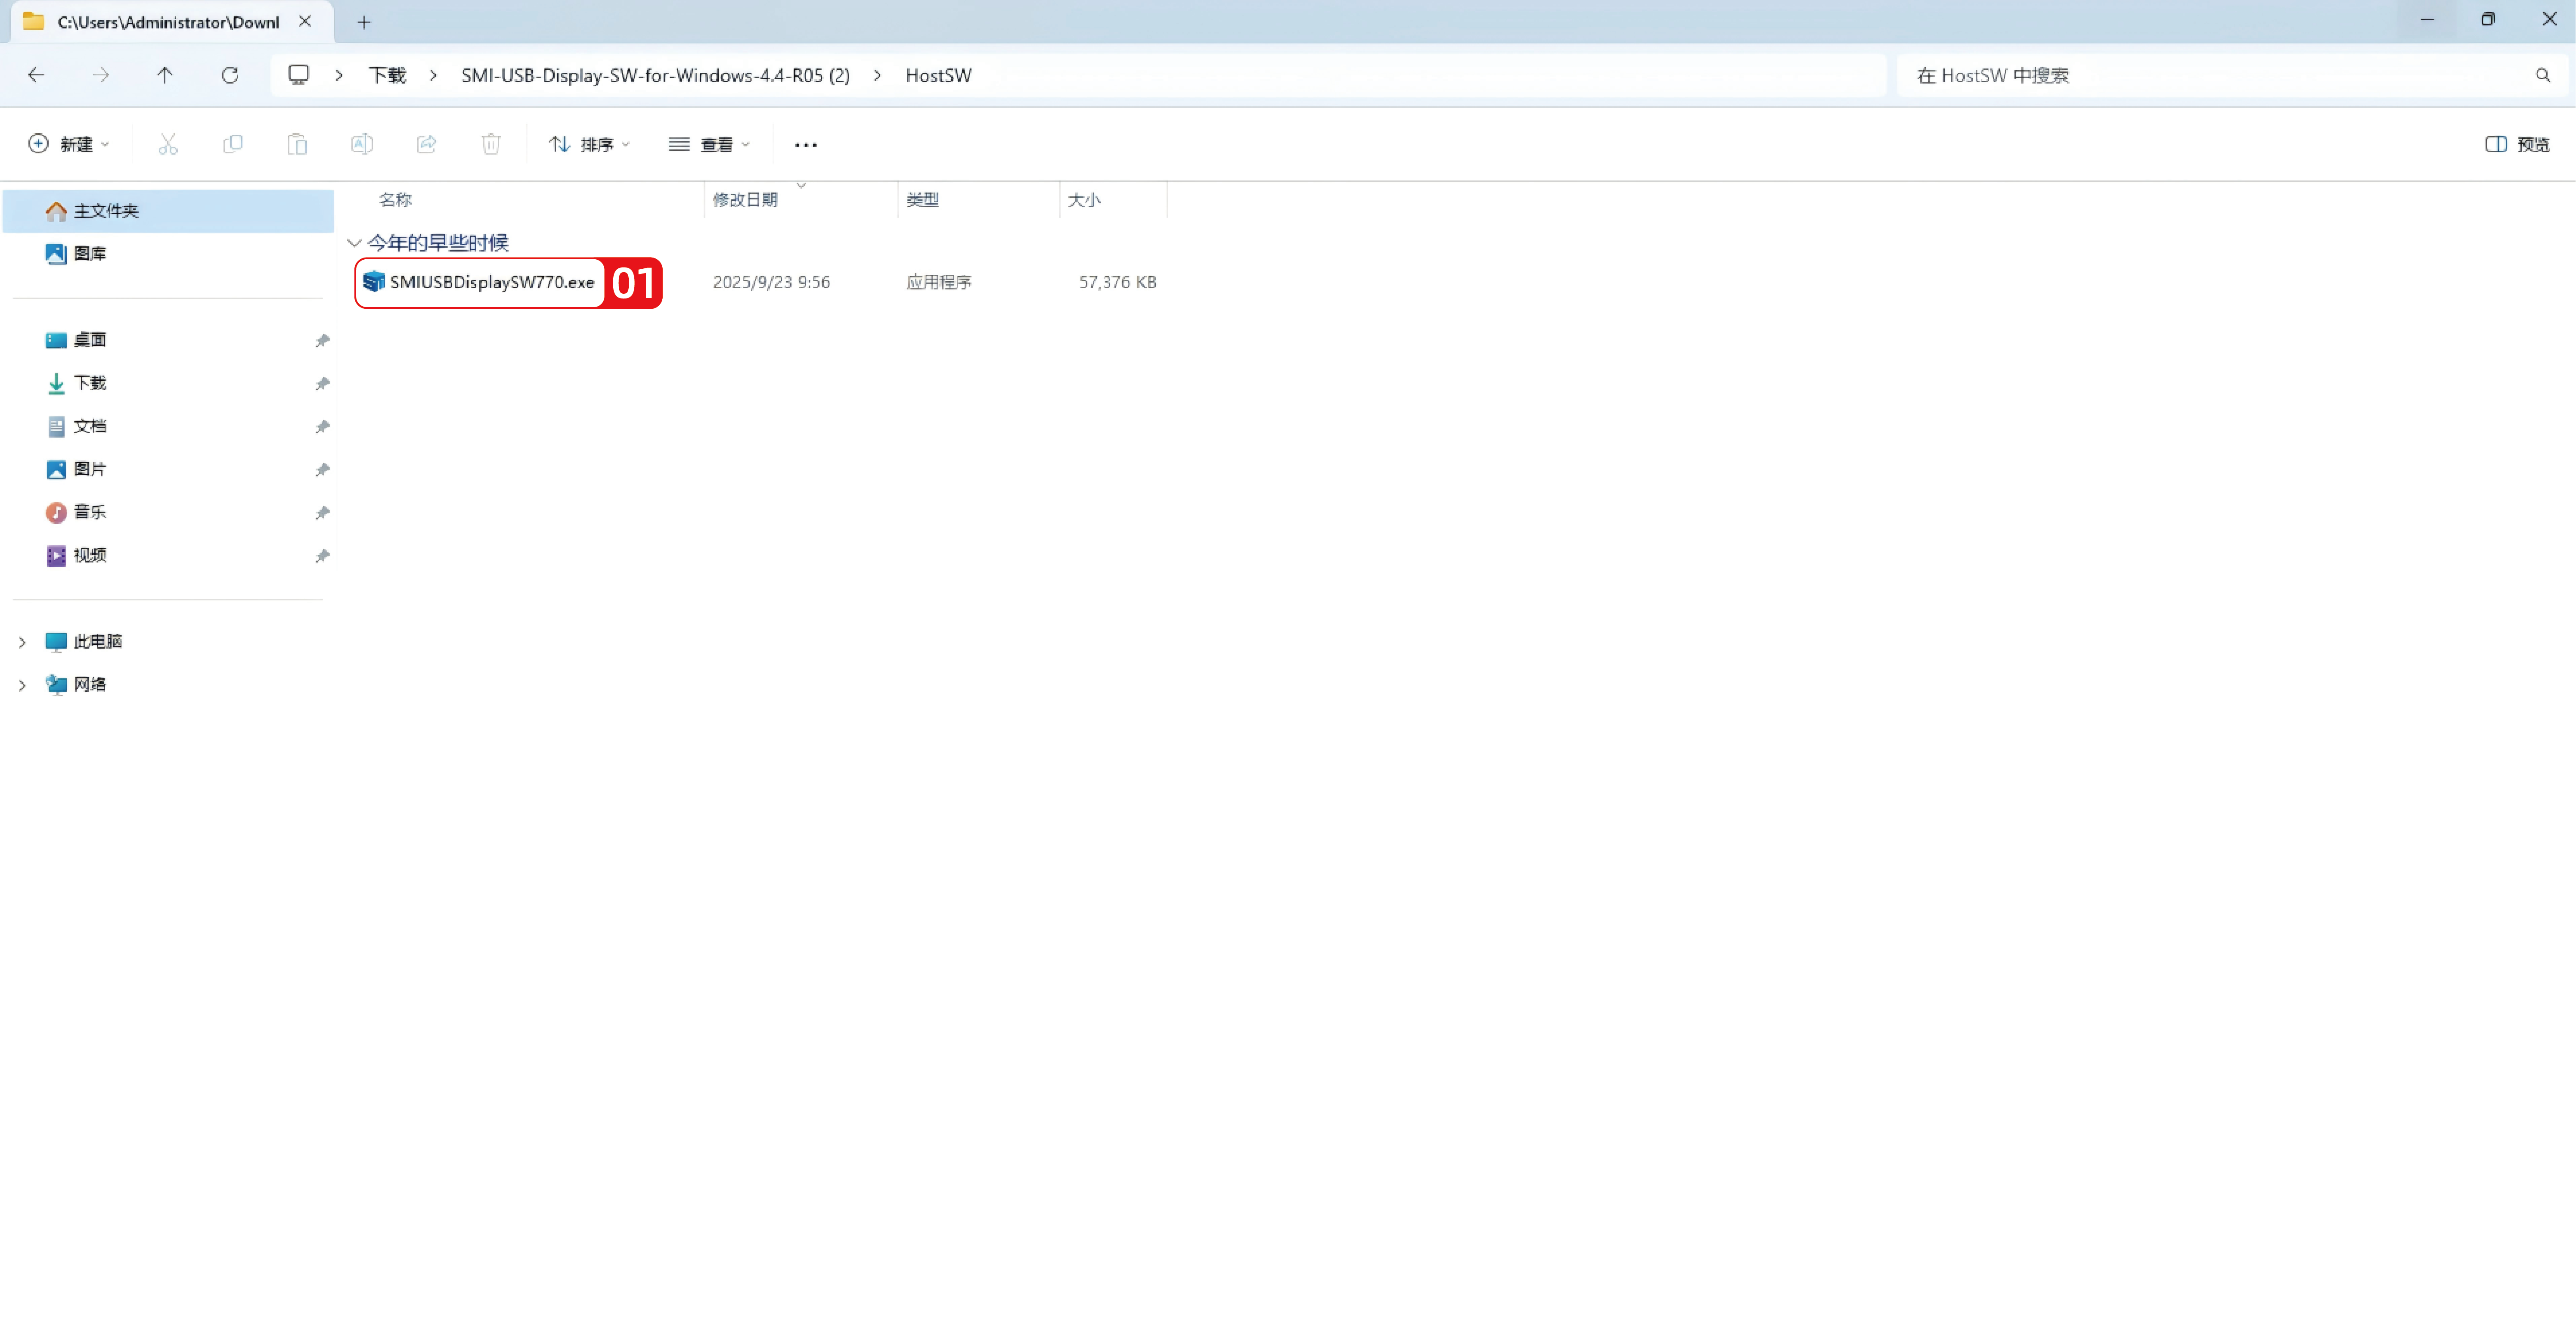
Task: Click the HostSW search box
Action: (x=2220, y=76)
